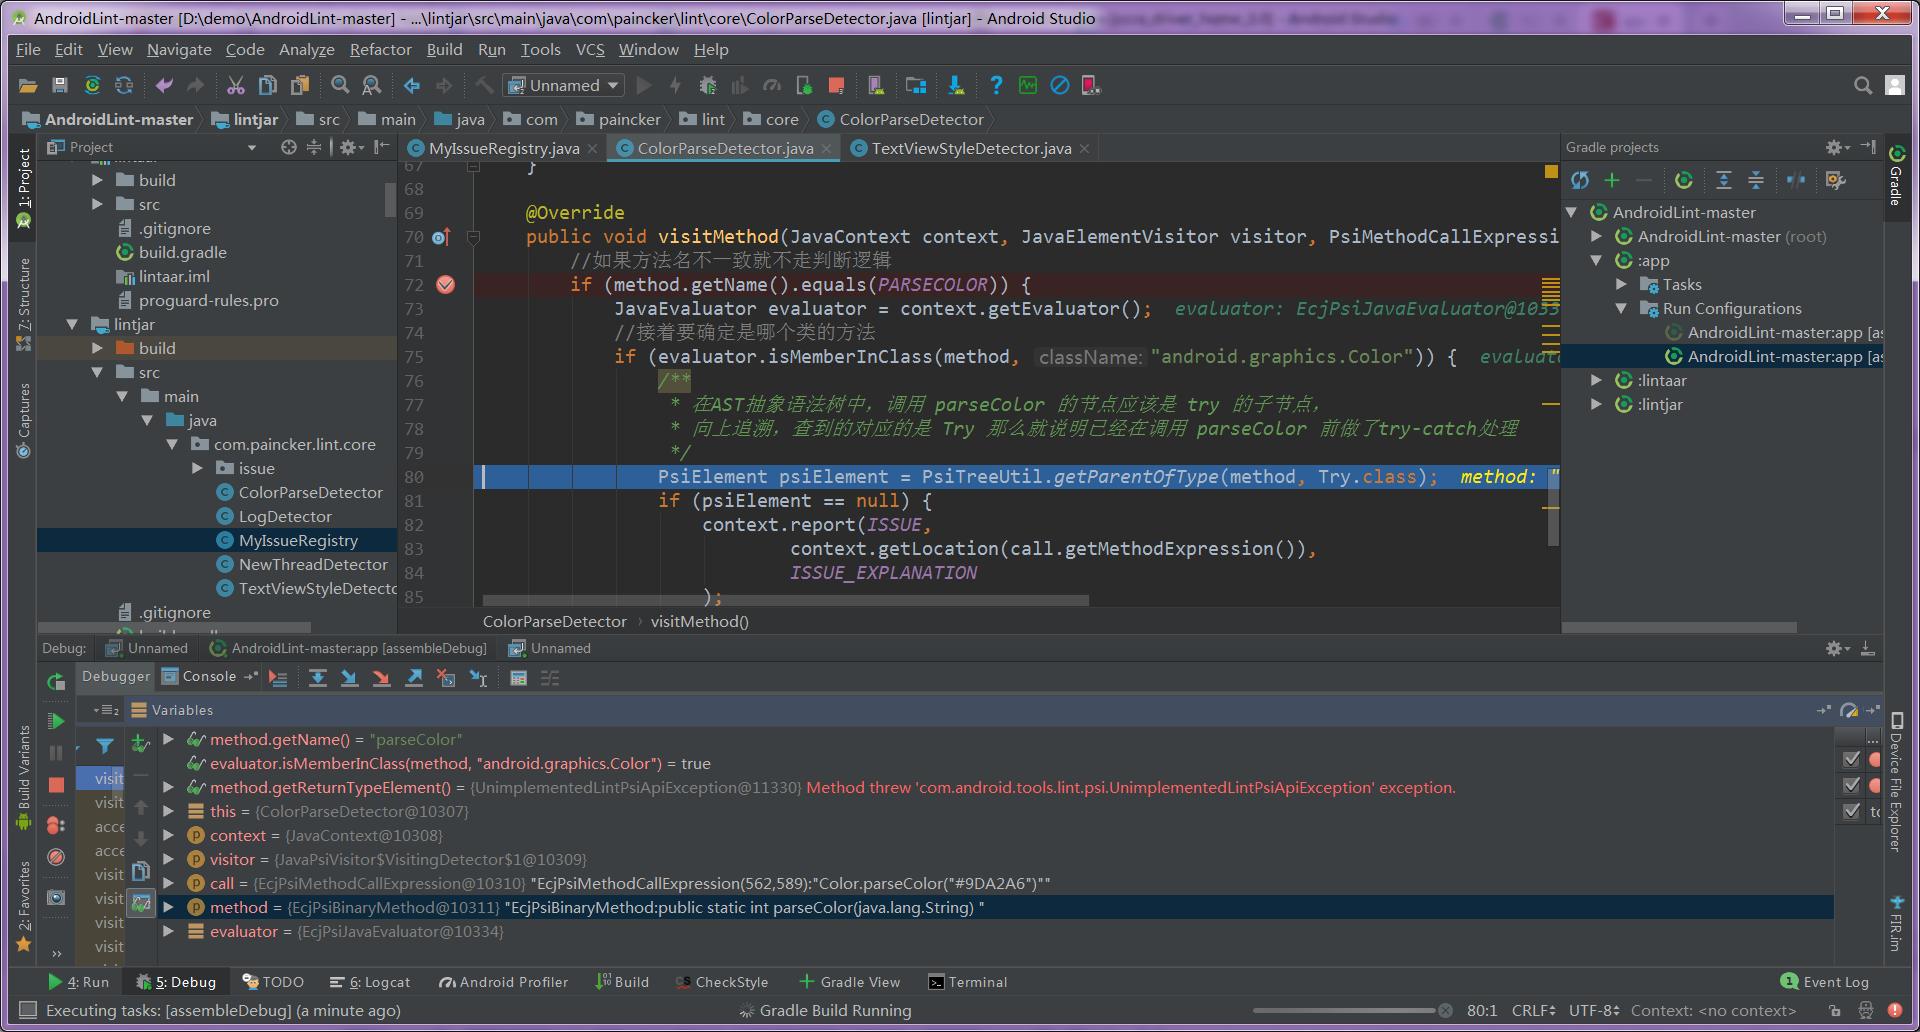
Task: Click Step Out icon in debugger
Action: tap(414, 678)
